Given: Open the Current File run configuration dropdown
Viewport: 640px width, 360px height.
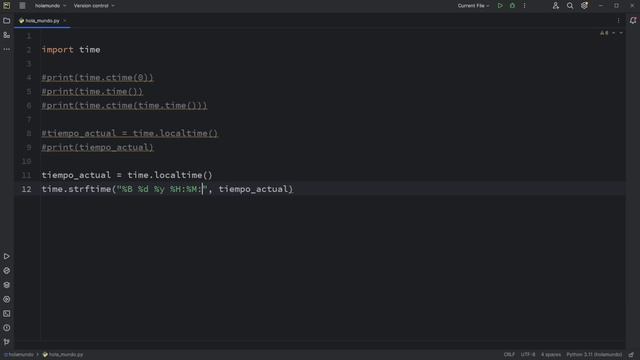Looking at the screenshot, I should point(473,6).
